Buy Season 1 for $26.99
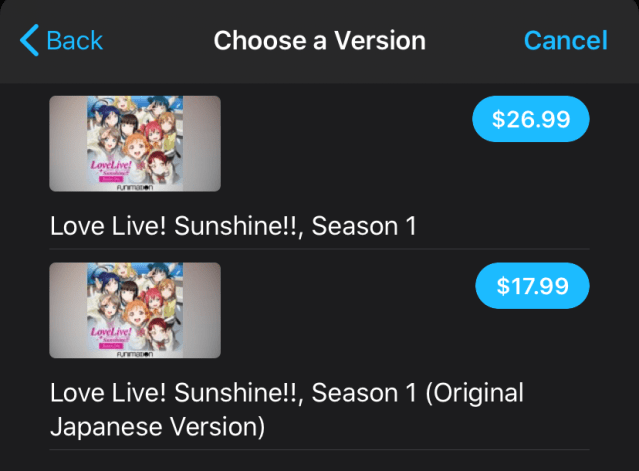This screenshot has height=471, width=639. (531, 120)
